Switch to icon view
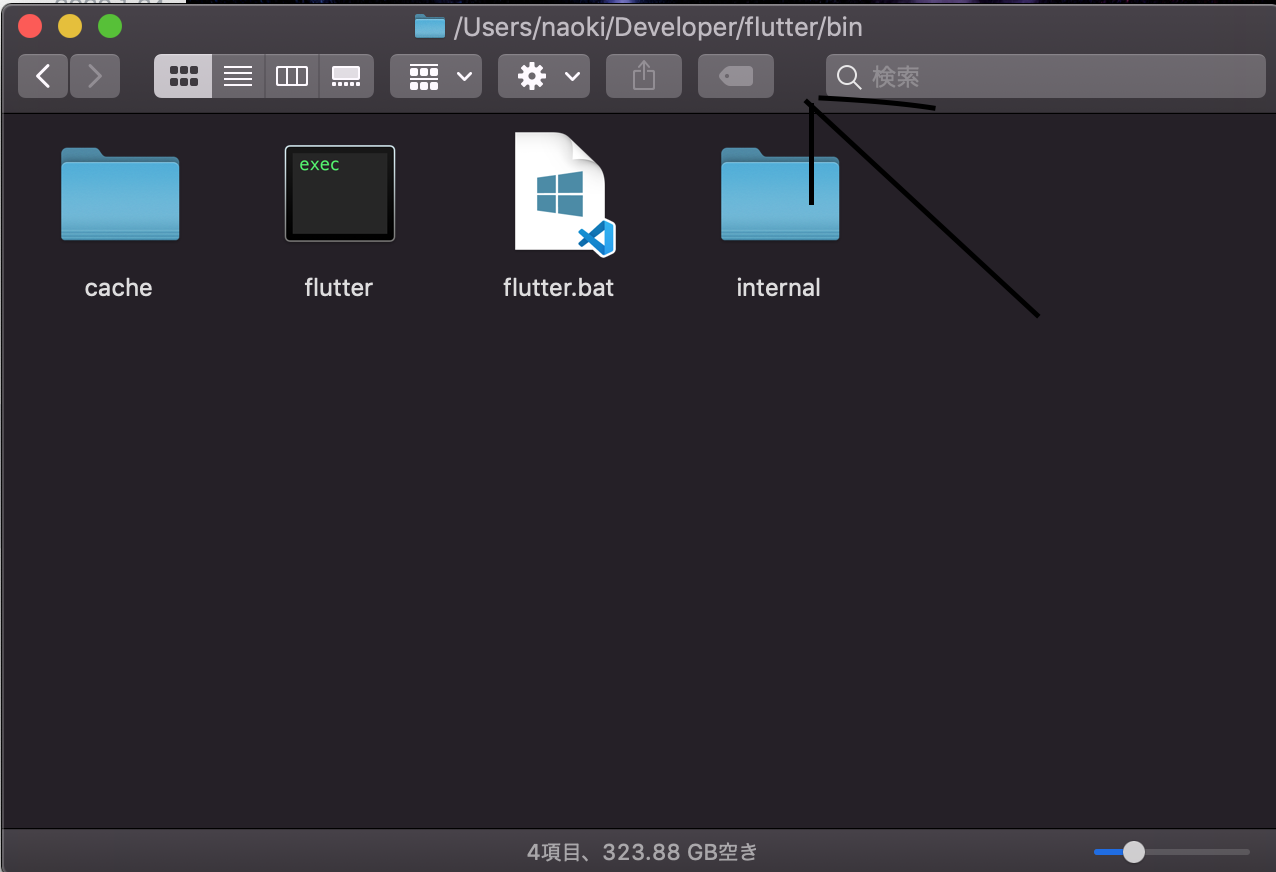The image size is (1276, 872). click(183, 76)
